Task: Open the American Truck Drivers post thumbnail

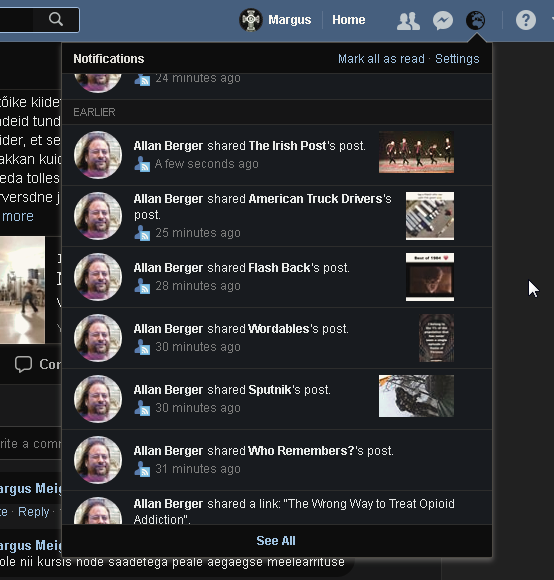Action: point(430,216)
